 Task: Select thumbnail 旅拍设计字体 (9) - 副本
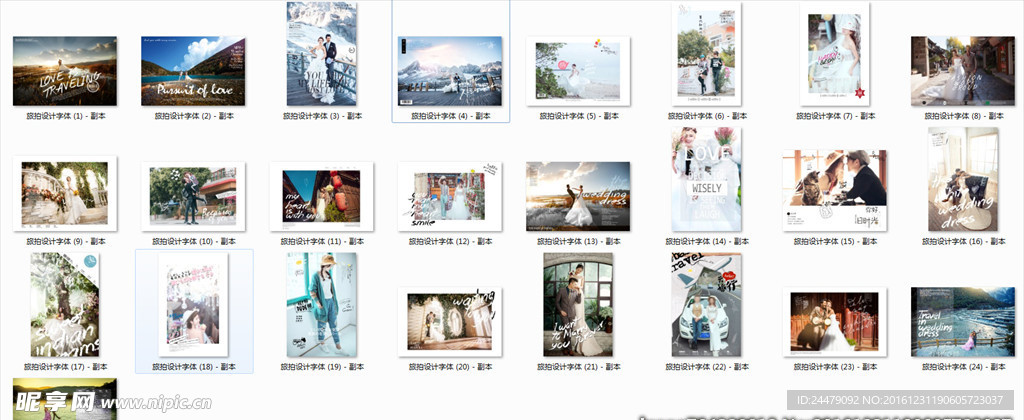point(65,193)
